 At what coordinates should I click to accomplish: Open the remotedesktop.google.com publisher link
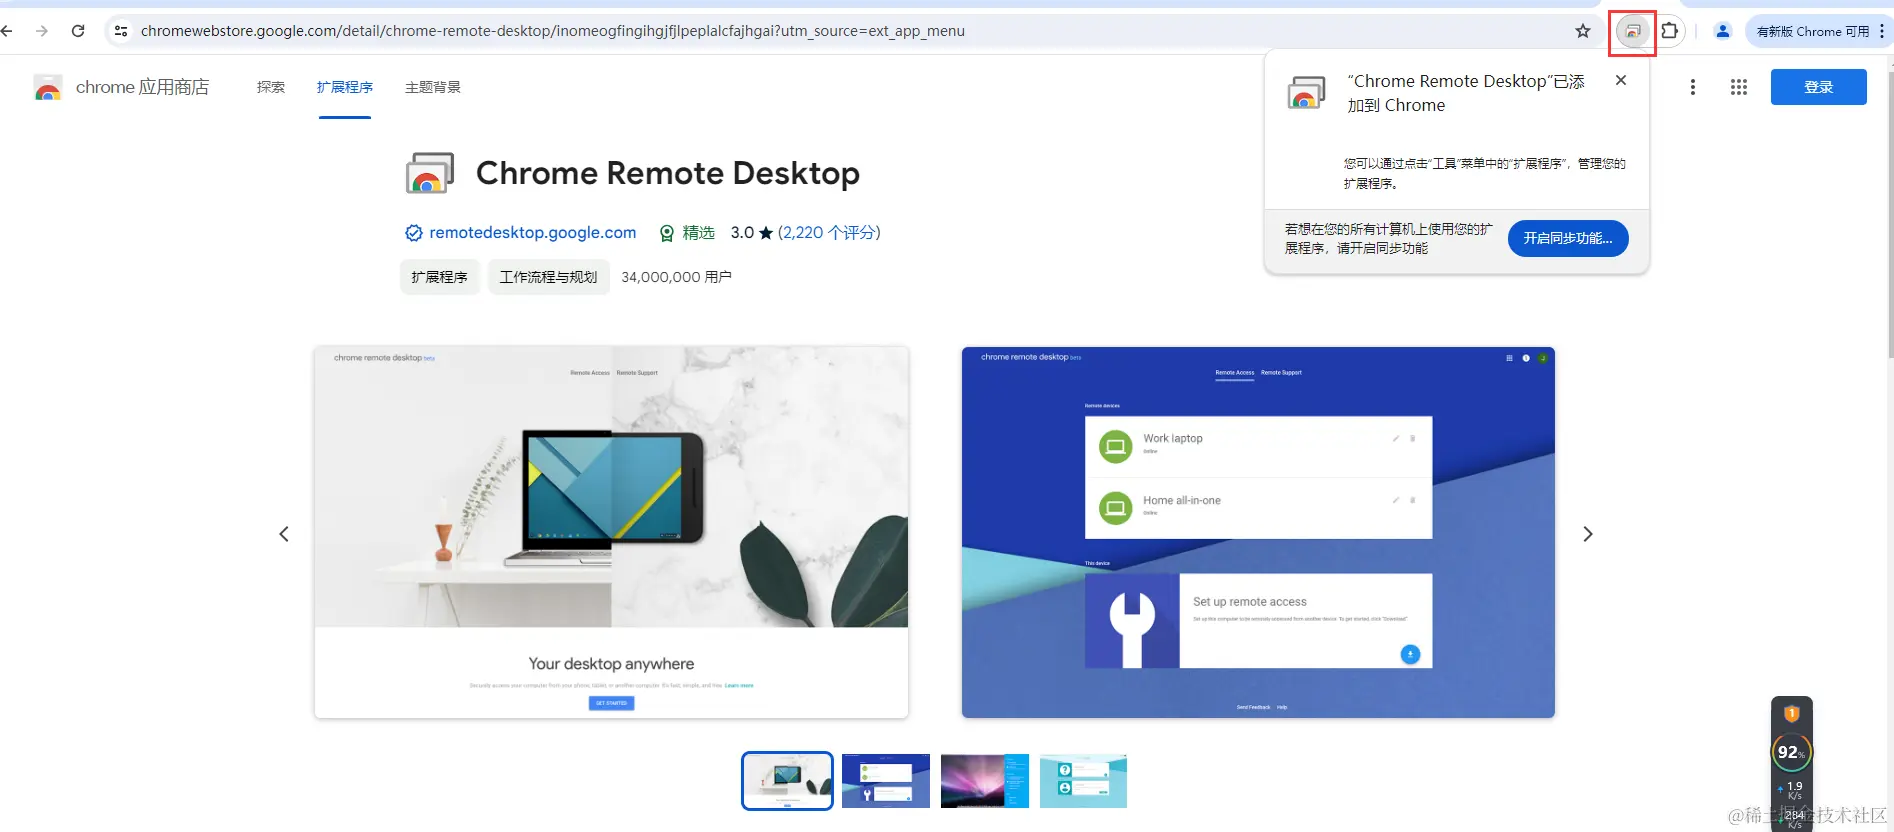pyautogui.click(x=533, y=232)
